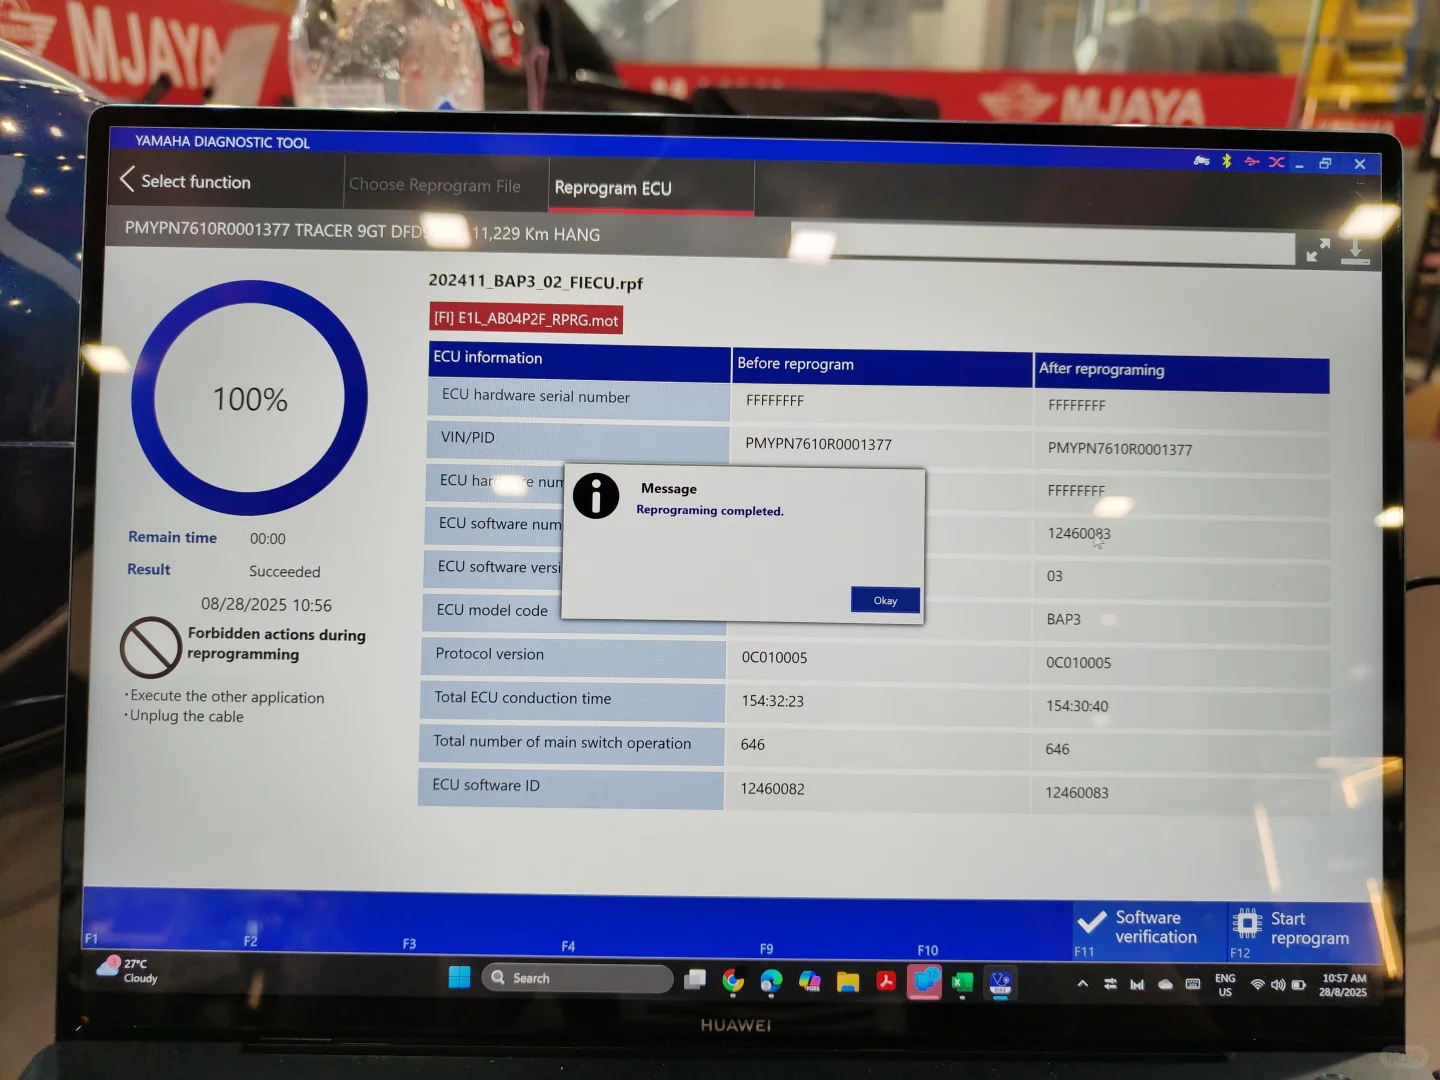Click the expand fullscreen arrows icon

[x=1318, y=250]
